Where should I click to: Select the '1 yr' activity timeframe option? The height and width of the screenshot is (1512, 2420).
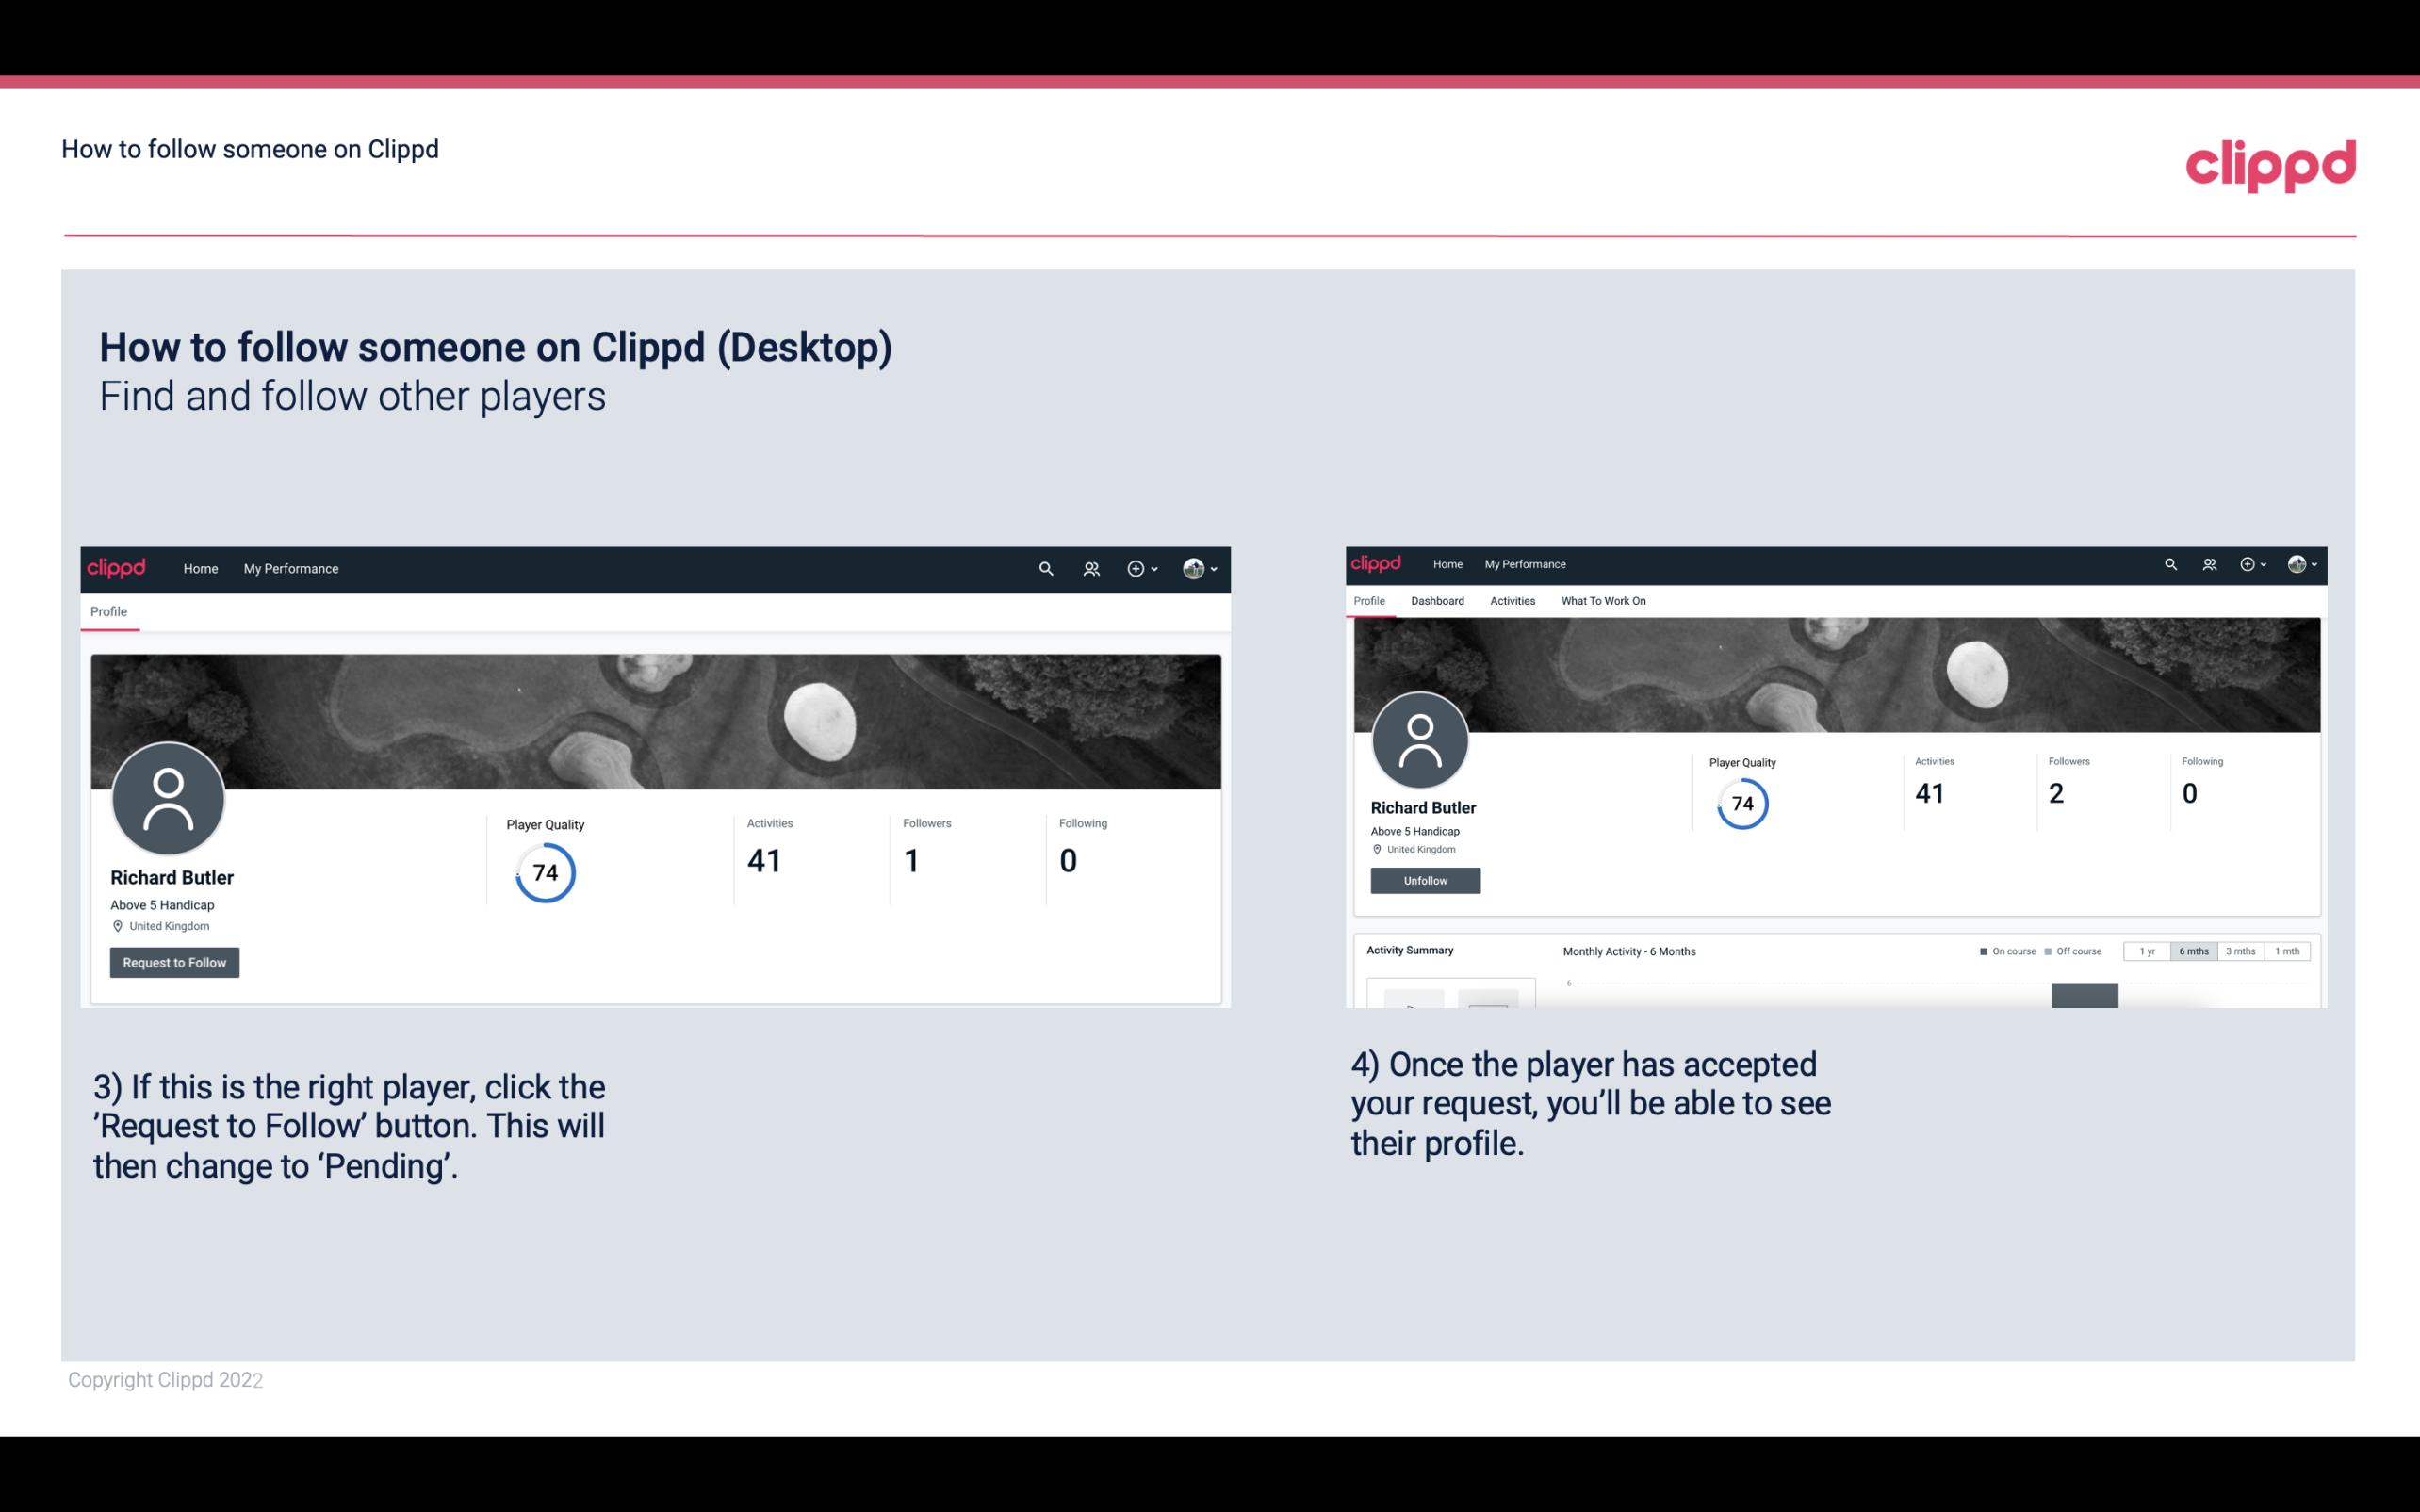pos(2149,951)
